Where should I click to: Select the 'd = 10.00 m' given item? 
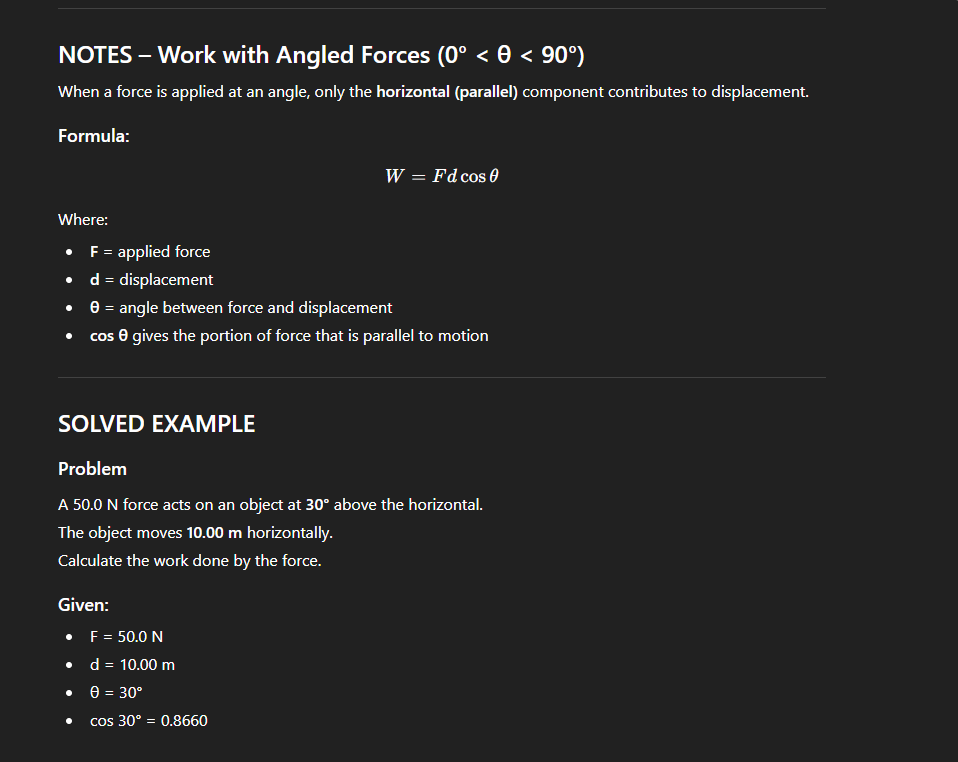[x=132, y=665]
